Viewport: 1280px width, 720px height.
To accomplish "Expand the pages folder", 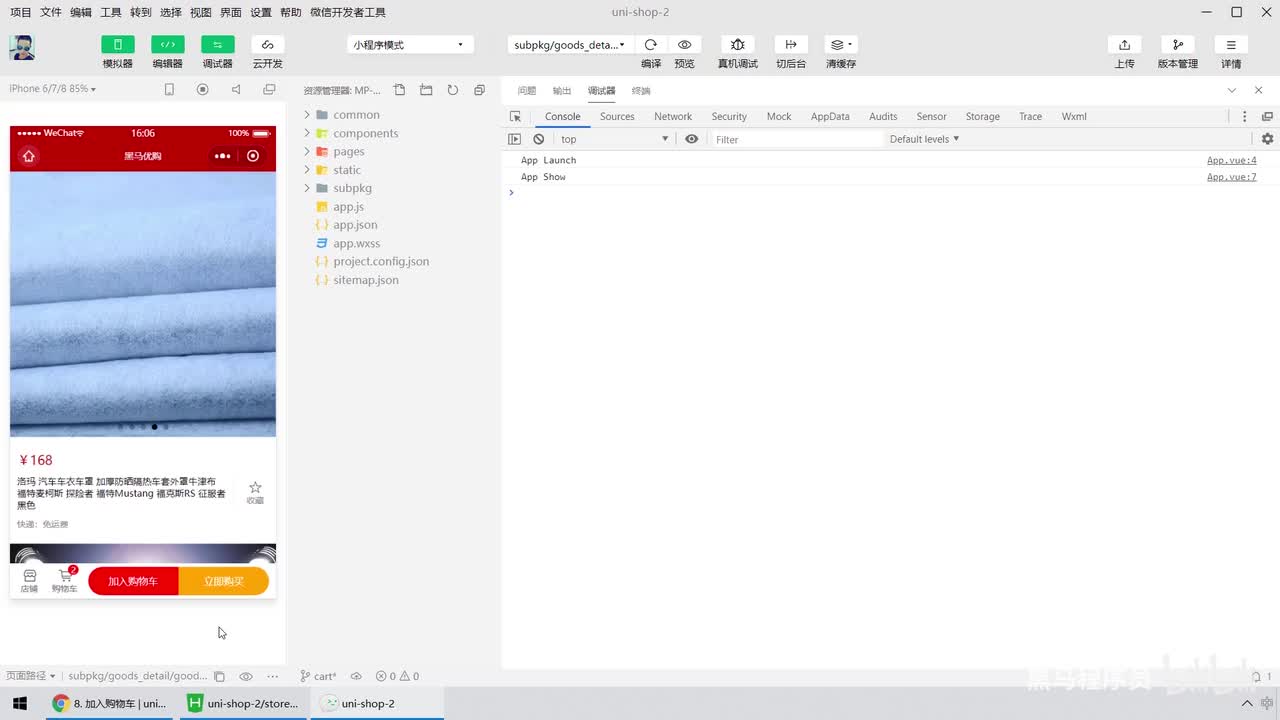I will tap(307, 151).
